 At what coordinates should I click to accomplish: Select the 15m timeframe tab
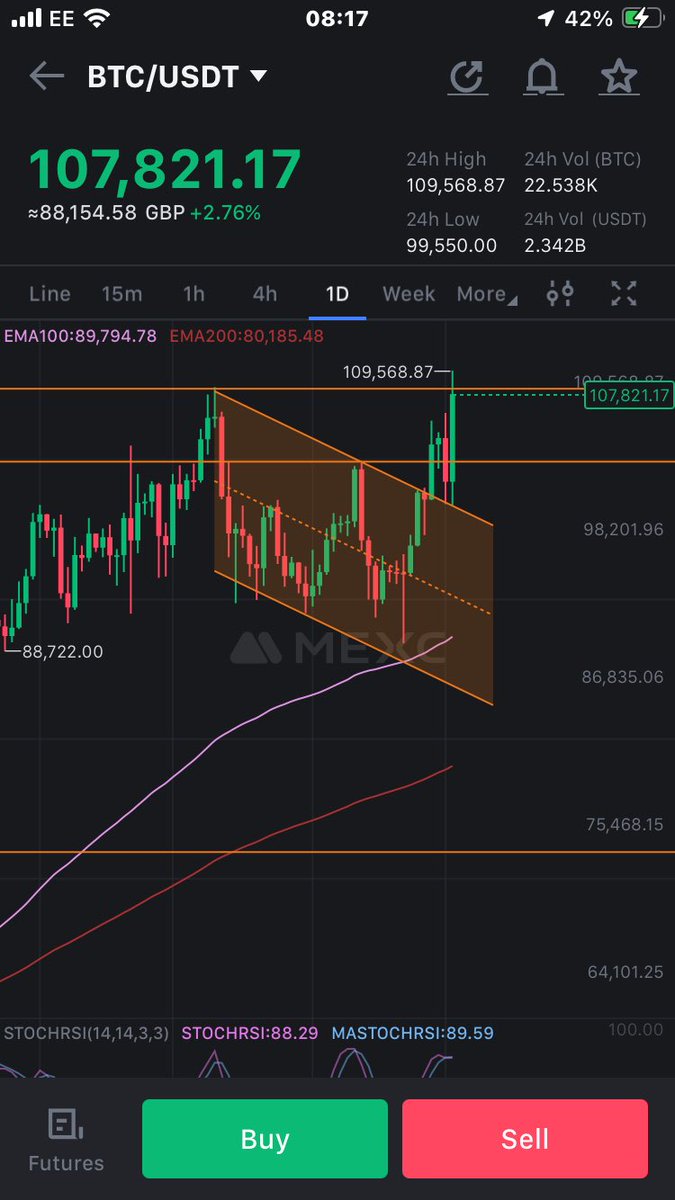click(x=122, y=294)
